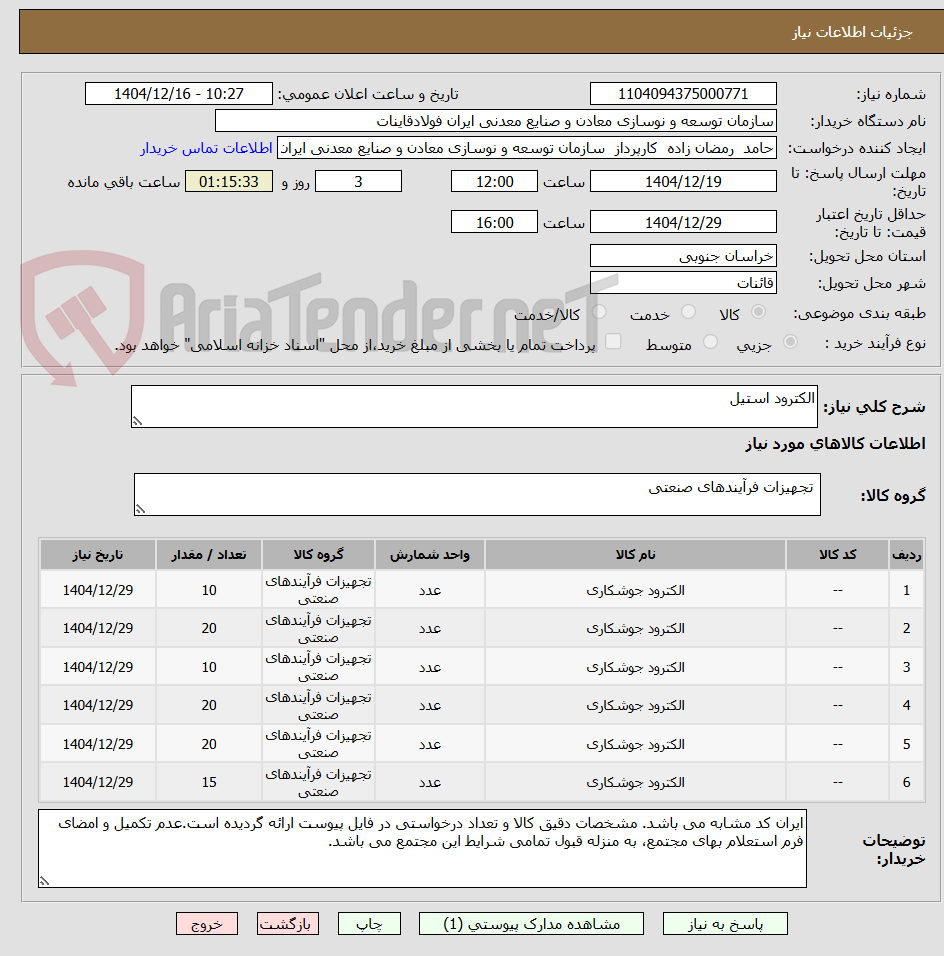Click the واحد شمارش column header
Image resolution: width=944 pixels, height=956 pixels.
[430, 555]
